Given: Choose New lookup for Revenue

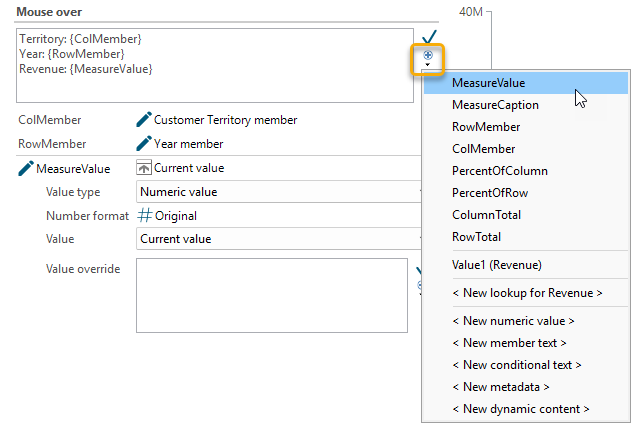Looking at the screenshot, I should coord(527,293).
